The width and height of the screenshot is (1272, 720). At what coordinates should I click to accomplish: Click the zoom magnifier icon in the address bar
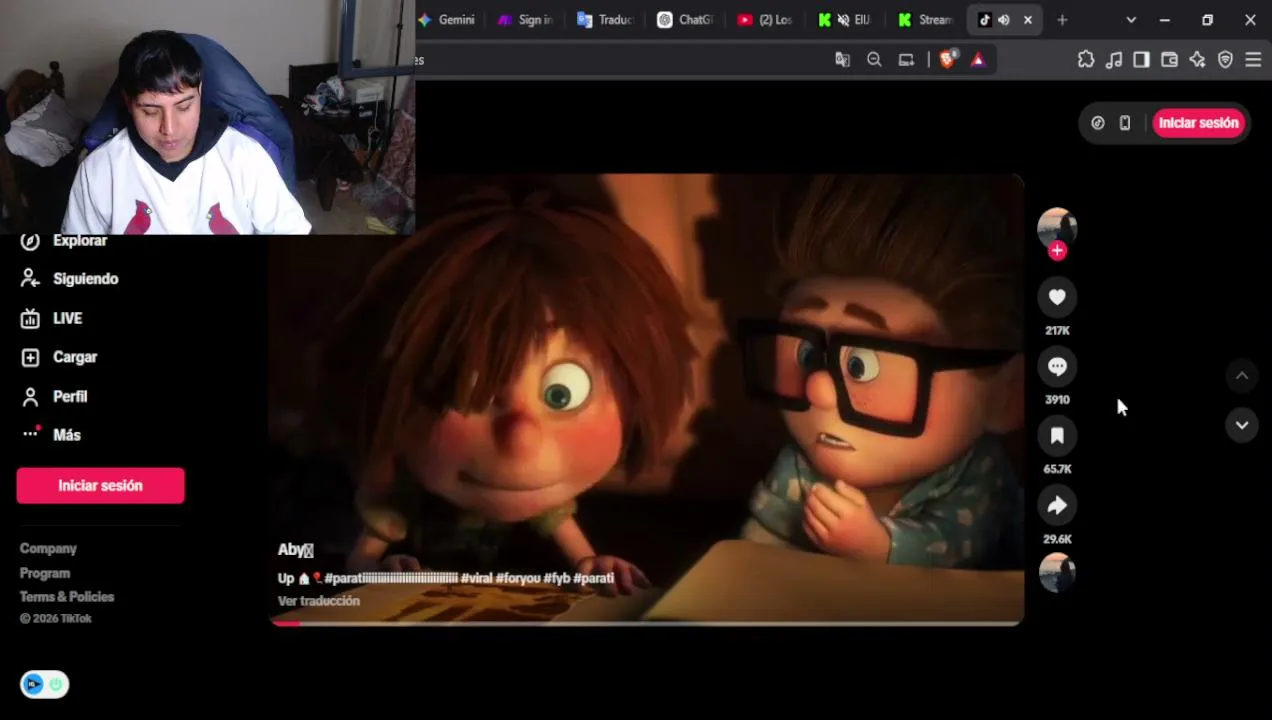[x=874, y=60]
